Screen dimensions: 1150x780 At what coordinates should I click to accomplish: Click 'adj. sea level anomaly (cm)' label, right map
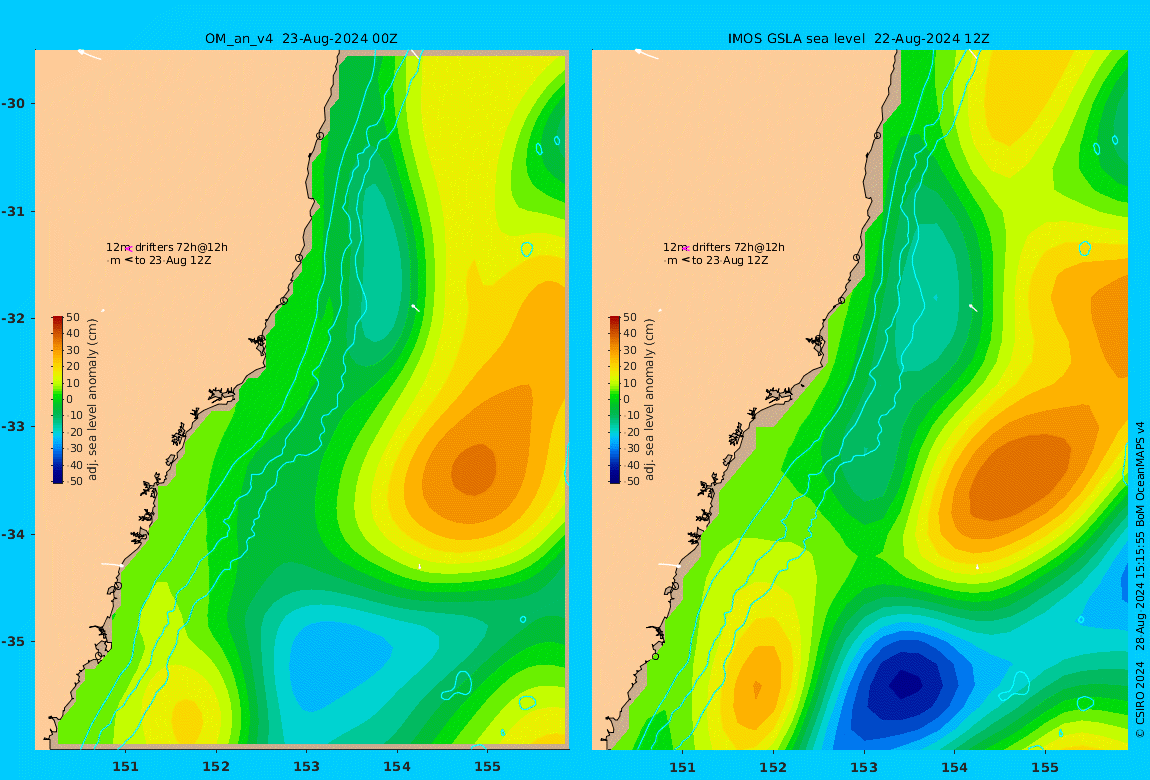pyautogui.click(x=649, y=400)
